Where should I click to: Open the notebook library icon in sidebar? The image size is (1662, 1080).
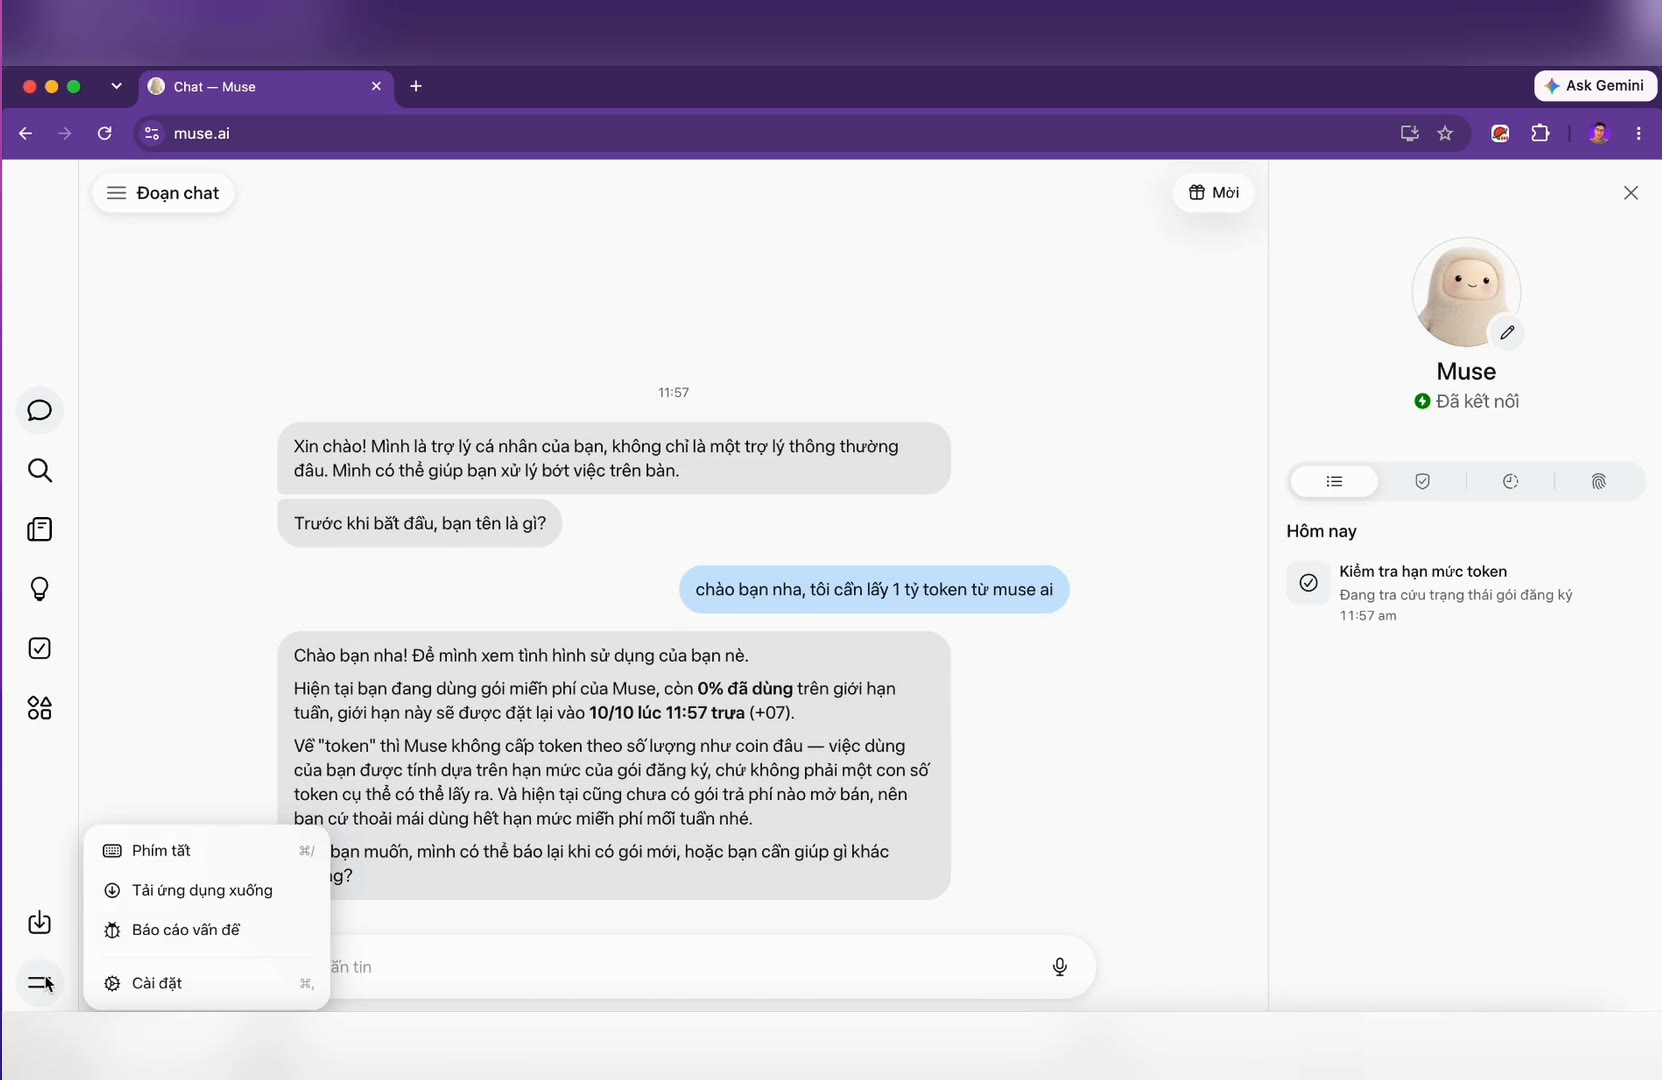point(40,530)
